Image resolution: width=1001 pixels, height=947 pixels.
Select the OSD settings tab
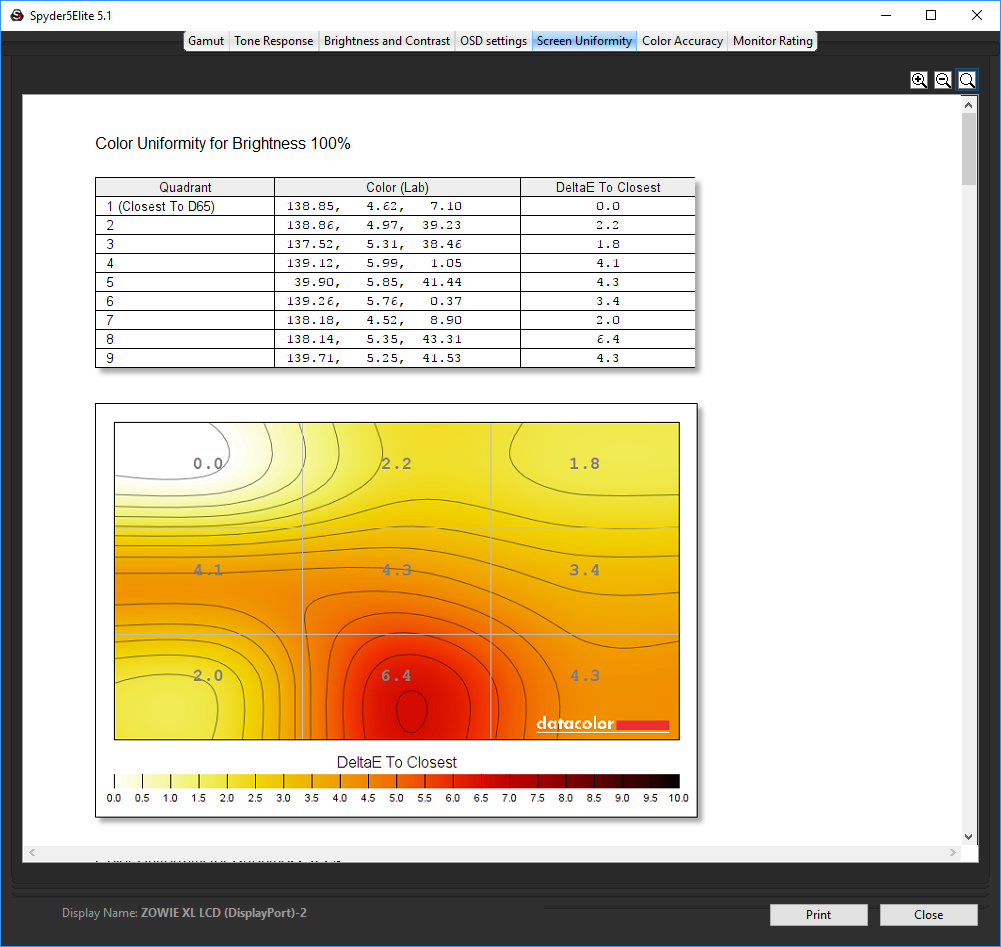tap(493, 41)
